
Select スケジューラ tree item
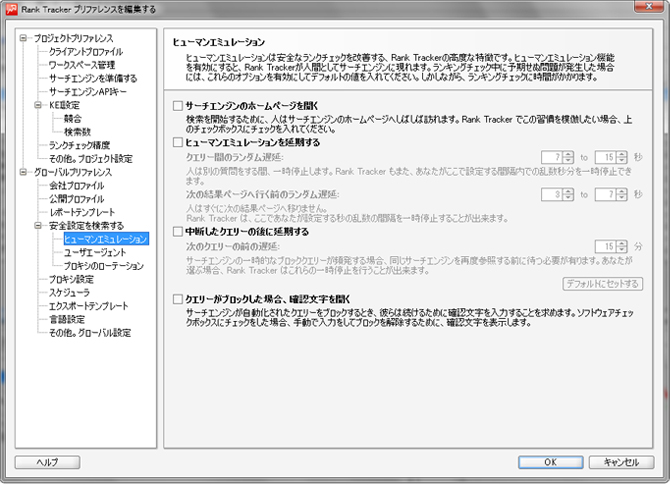pos(69,293)
